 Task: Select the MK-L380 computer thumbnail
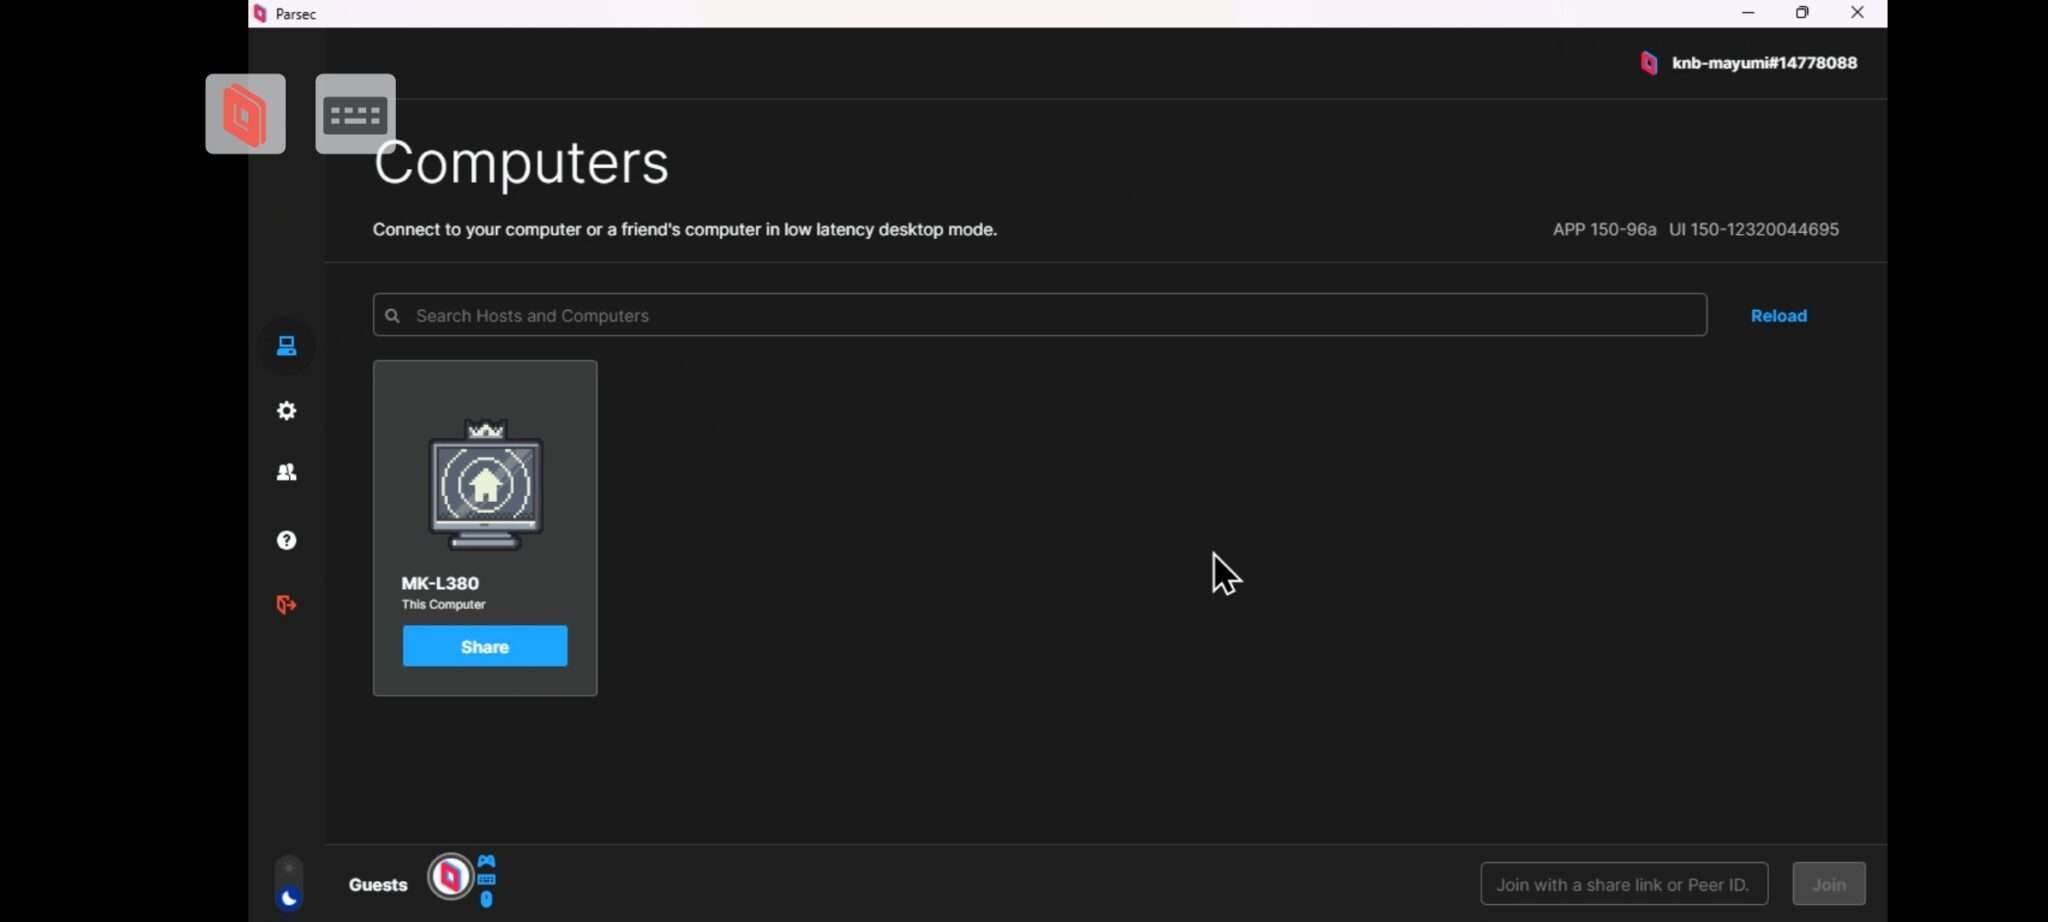[x=486, y=485]
